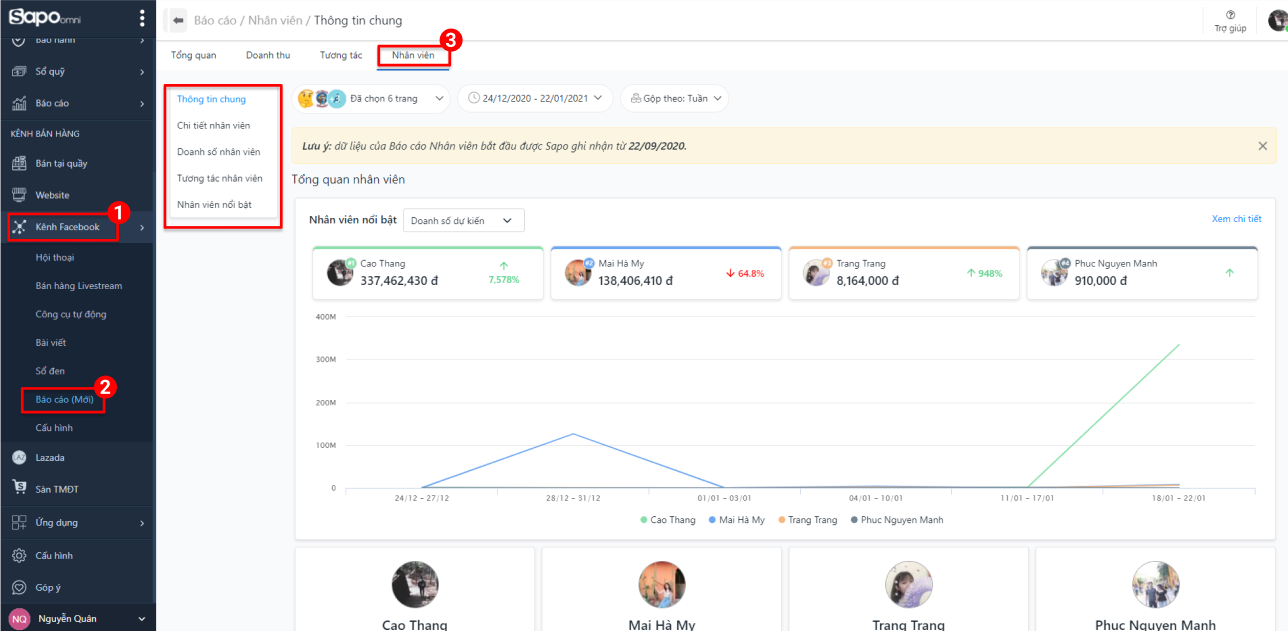The width and height of the screenshot is (1288, 631).
Task: Click Phuc Nguyen Manh large profile photo
Action: click(x=1156, y=585)
